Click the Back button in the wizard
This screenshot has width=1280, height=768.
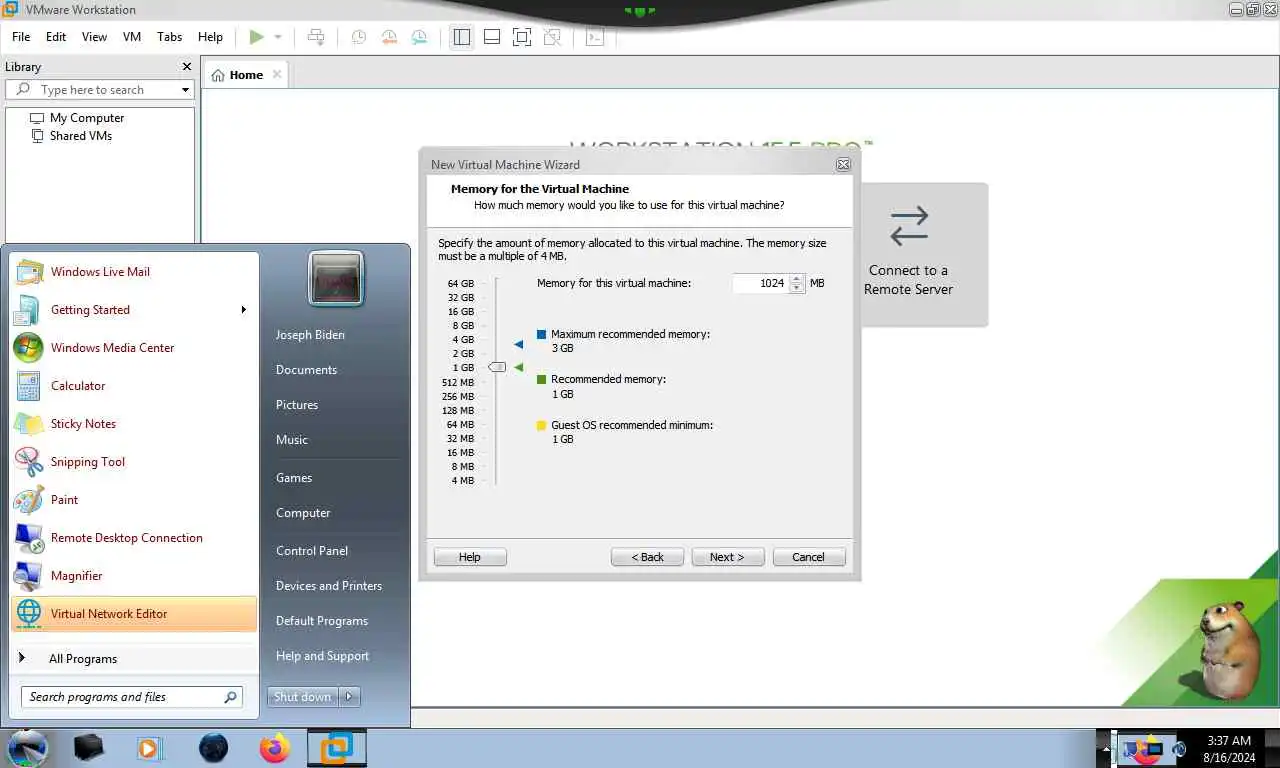click(x=647, y=557)
